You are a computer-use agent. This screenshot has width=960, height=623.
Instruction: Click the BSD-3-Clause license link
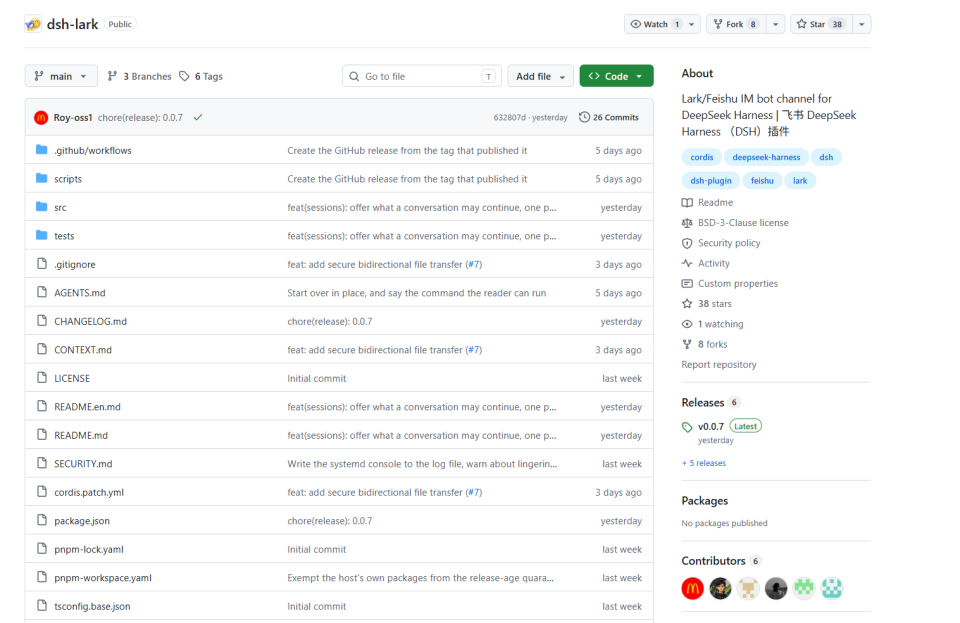point(743,223)
